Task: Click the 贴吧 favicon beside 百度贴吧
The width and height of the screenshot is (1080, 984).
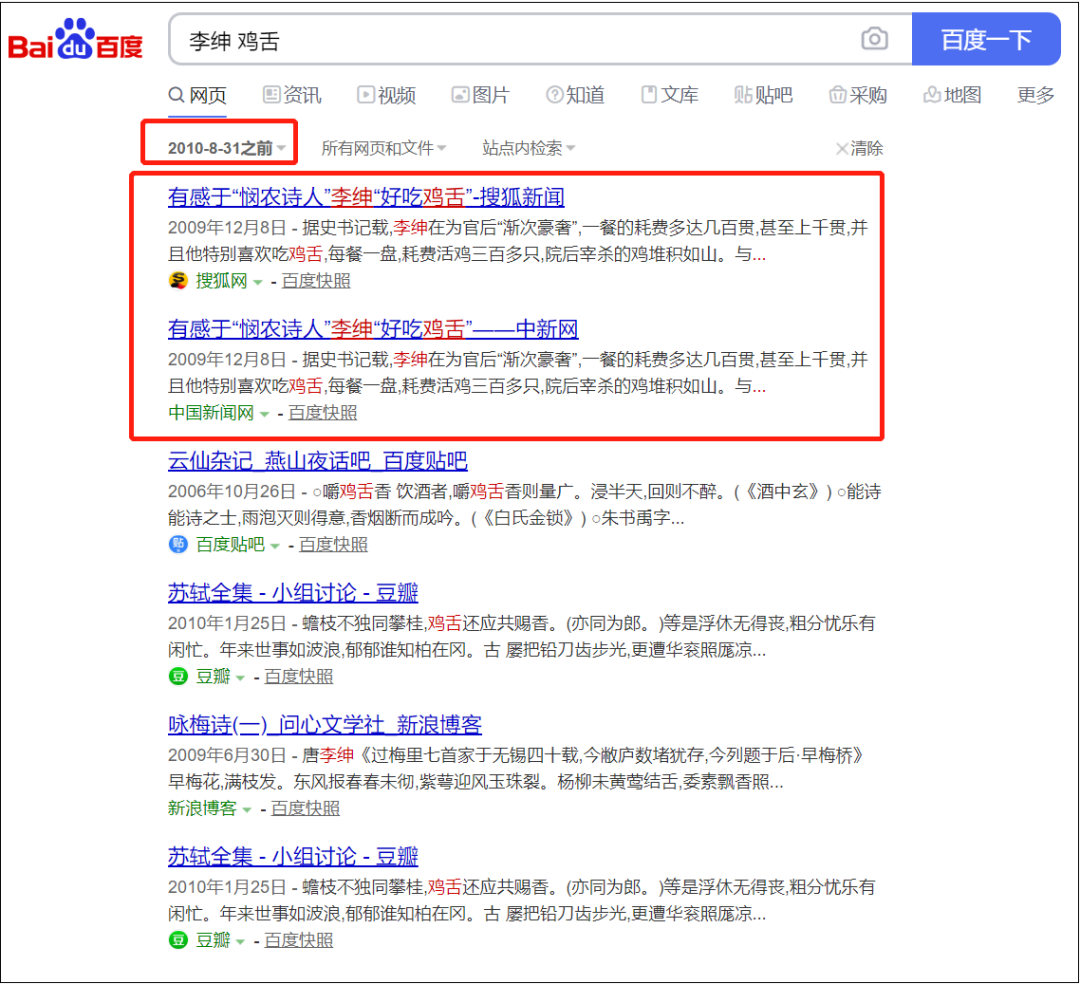Action: pyautogui.click(x=178, y=544)
